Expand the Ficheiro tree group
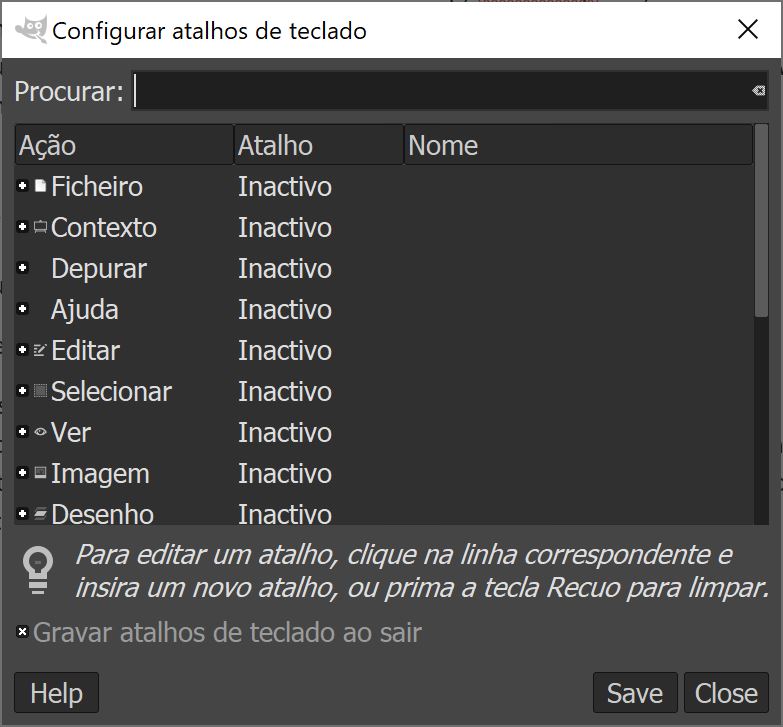 (x=22, y=186)
